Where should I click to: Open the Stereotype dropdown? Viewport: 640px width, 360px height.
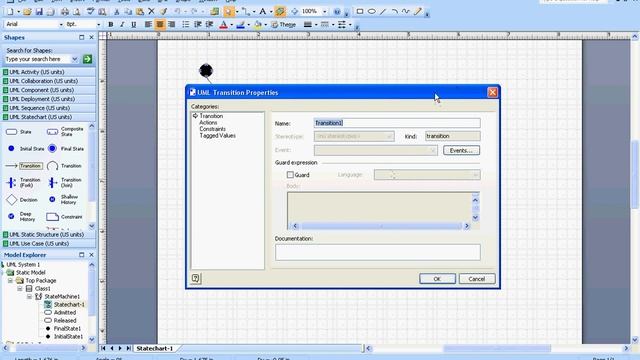pyautogui.click(x=389, y=136)
